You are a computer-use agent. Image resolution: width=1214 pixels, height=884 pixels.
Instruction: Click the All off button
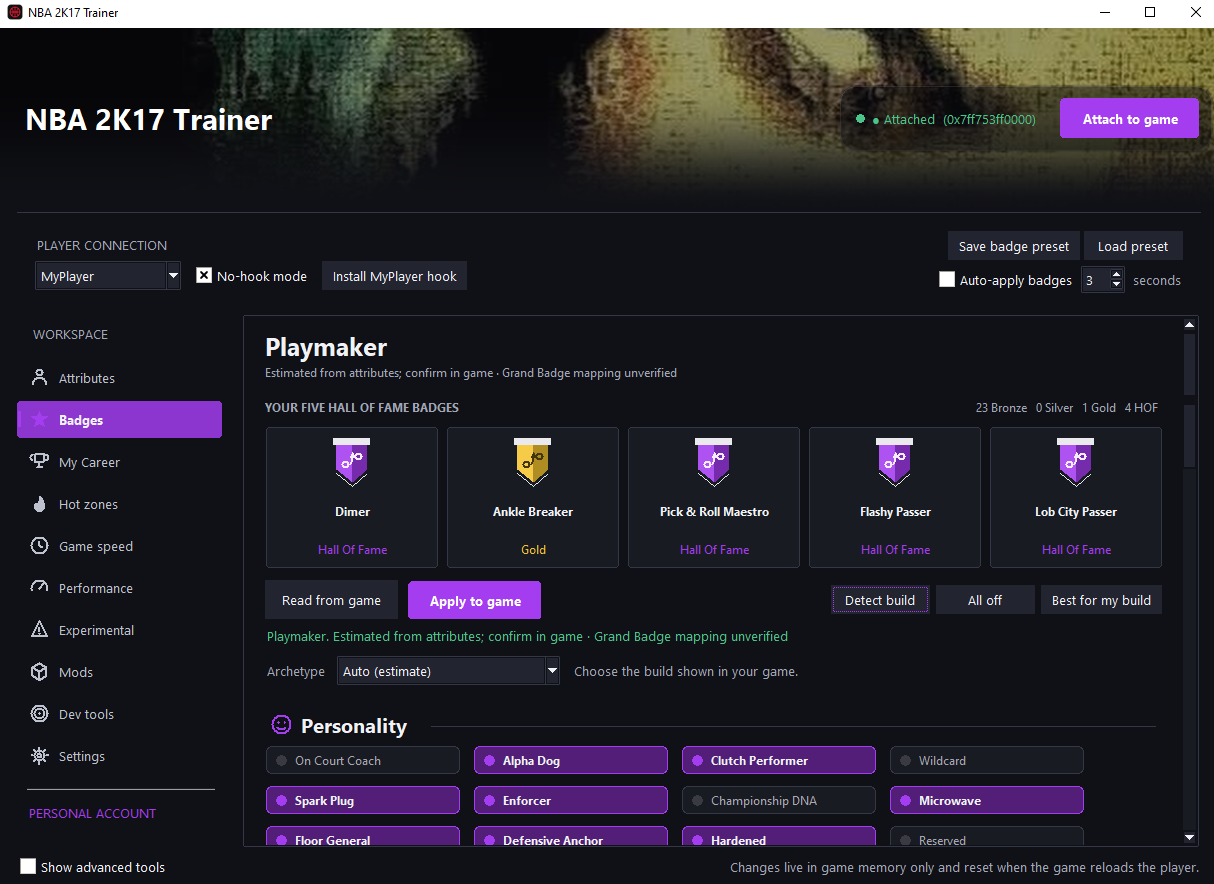tap(985, 600)
